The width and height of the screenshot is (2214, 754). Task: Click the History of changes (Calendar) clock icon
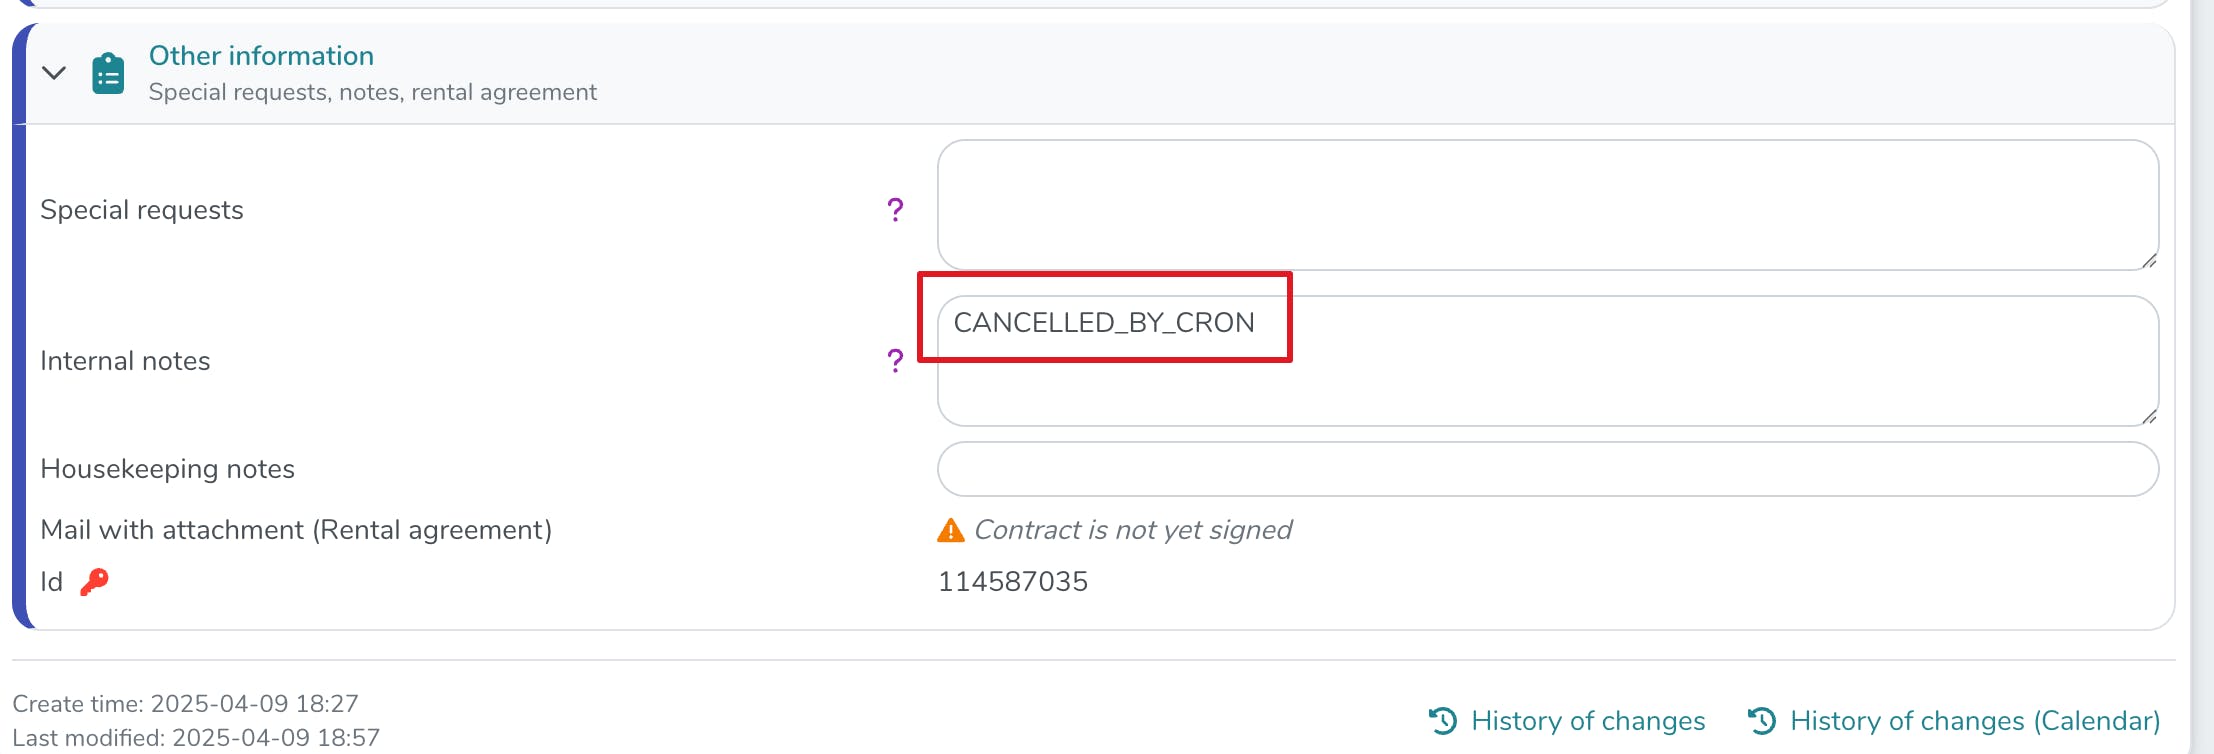1761,721
